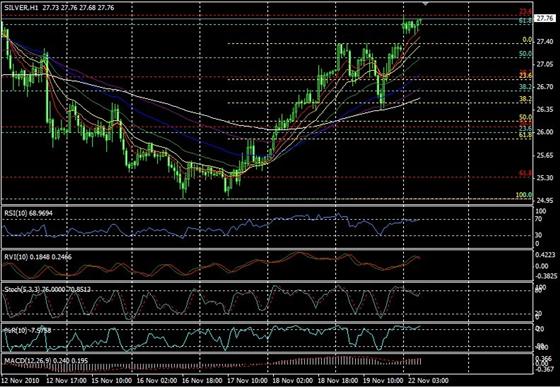The height and width of the screenshot is (387, 560).
Task: Click the 12 Nov 17:00 time label
Action: [66, 380]
